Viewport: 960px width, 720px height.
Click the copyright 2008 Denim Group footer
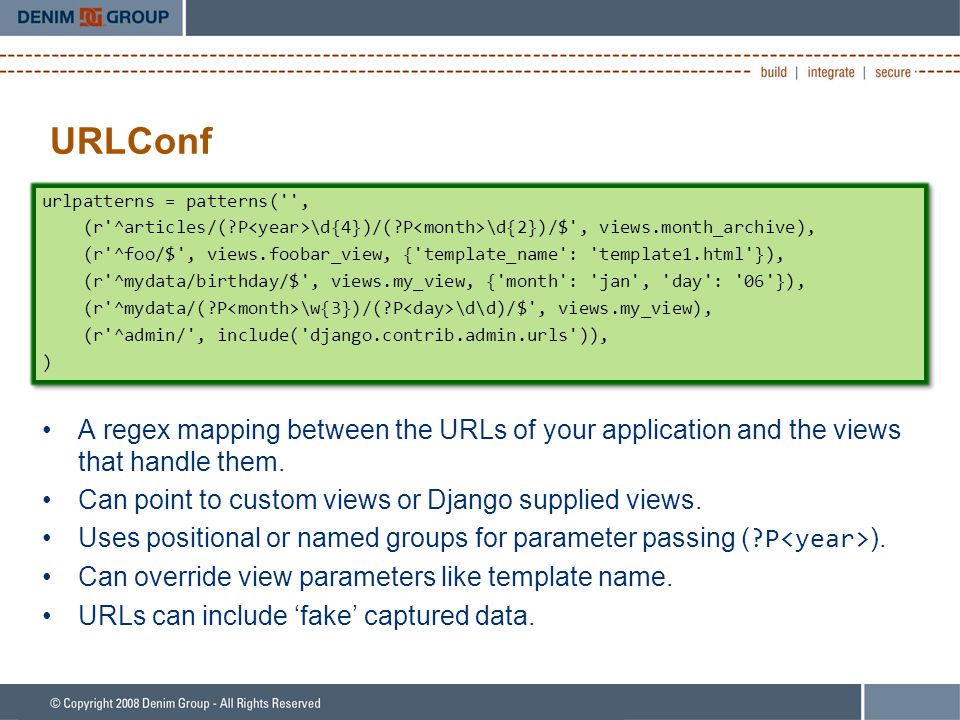[x=185, y=703]
